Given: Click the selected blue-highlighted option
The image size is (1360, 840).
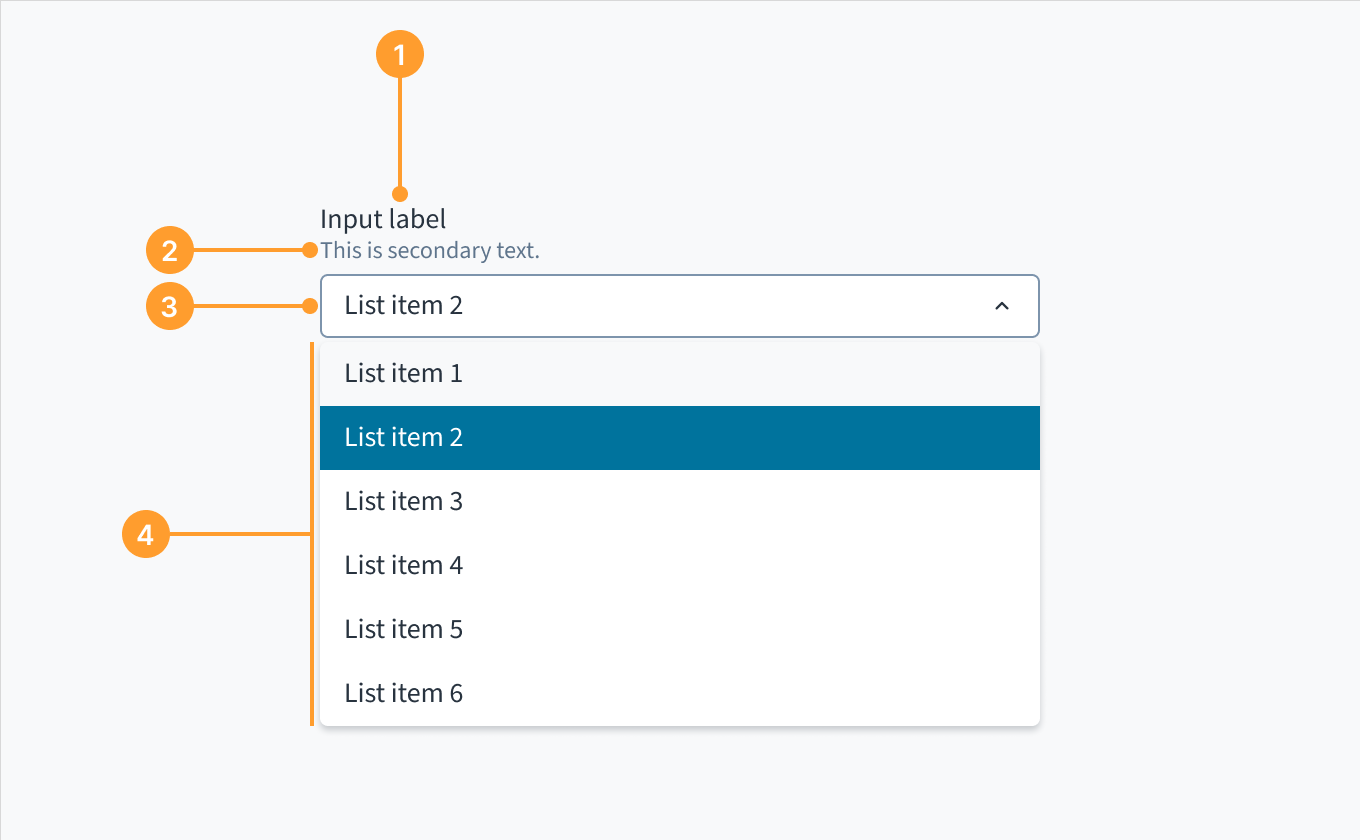Looking at the screenshot, I should tap(680, 437).
